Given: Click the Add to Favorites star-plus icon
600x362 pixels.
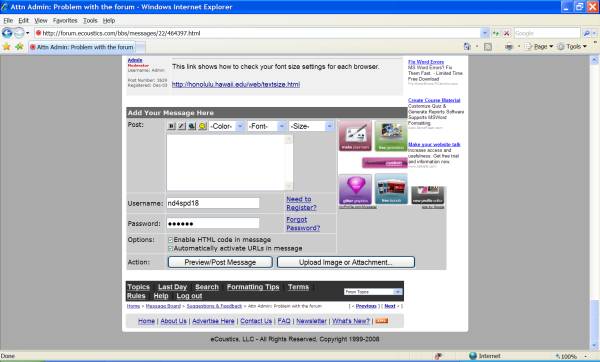Looking at the screenshot, I should [19, 47].
